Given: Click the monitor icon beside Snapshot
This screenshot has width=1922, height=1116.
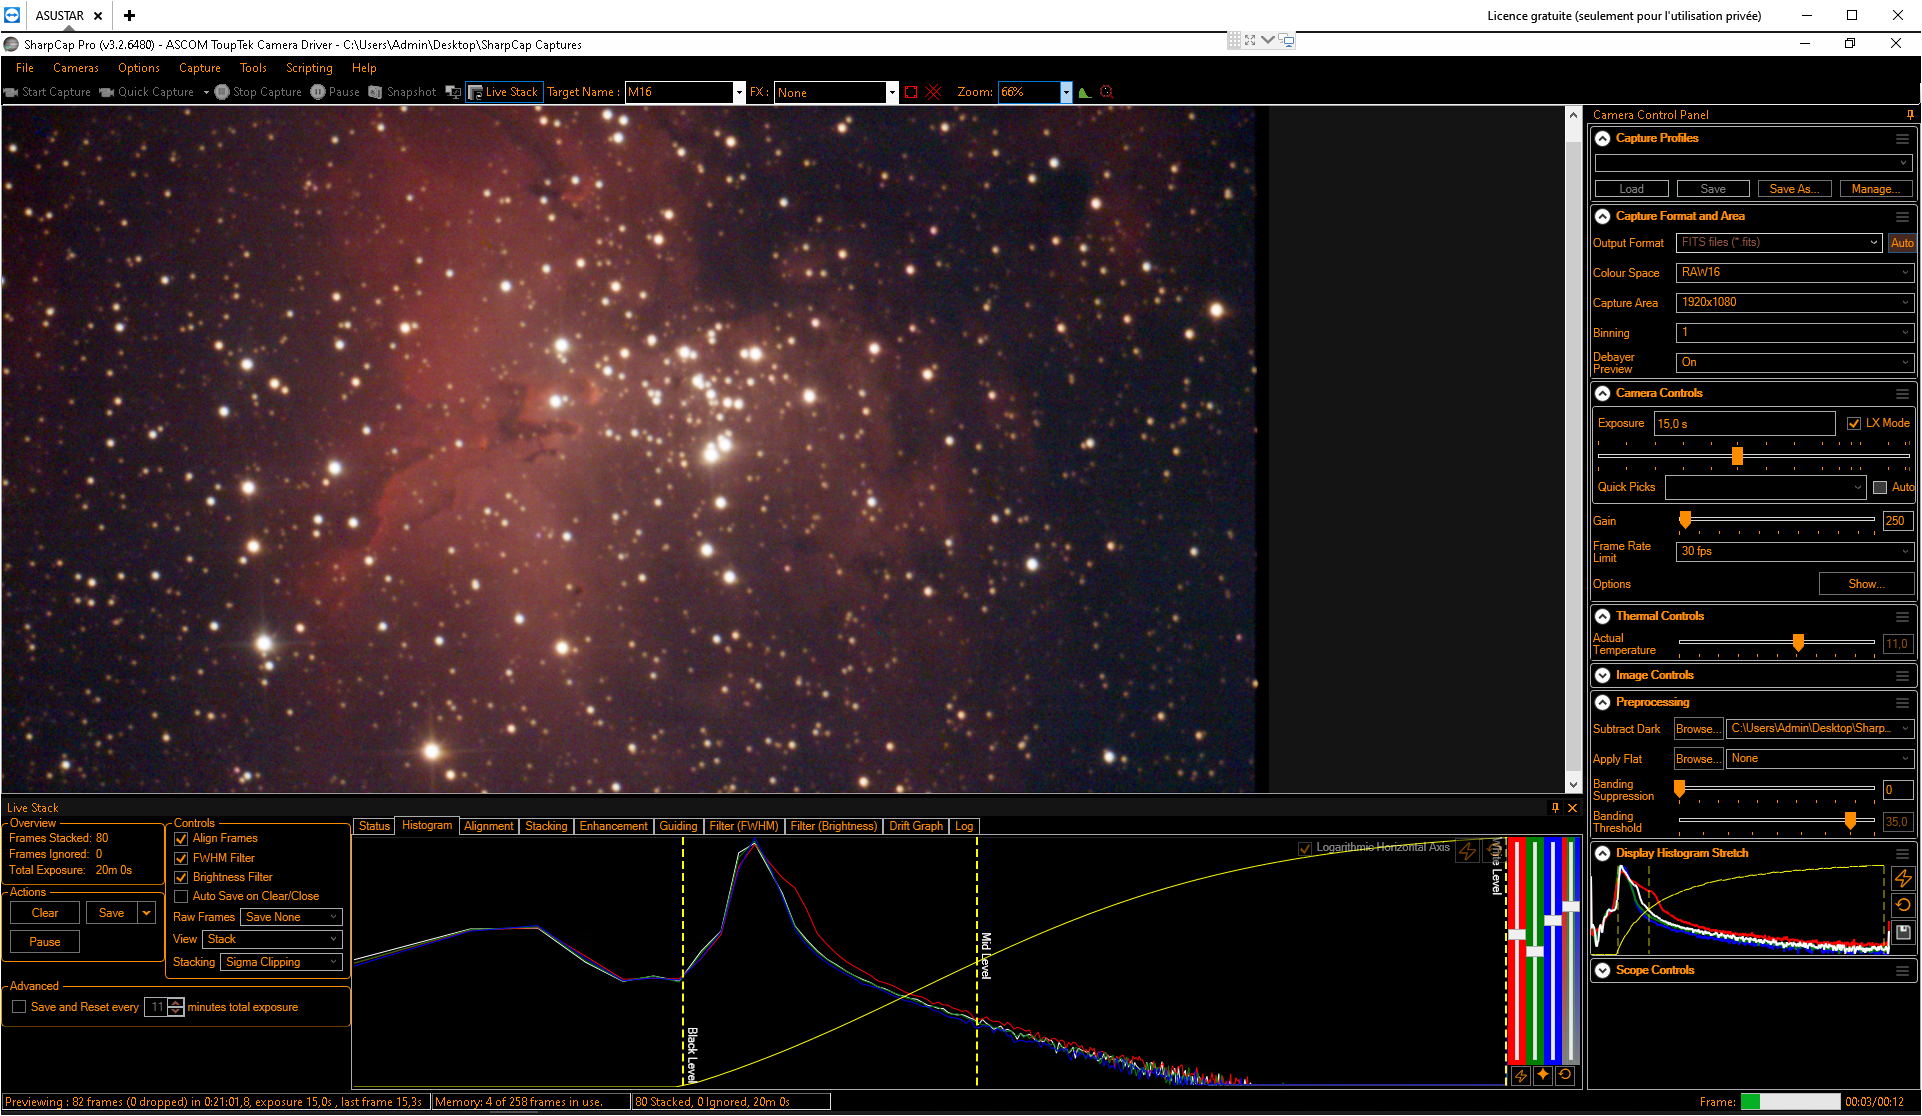Looking at the screenshot, I should [453, 92].
